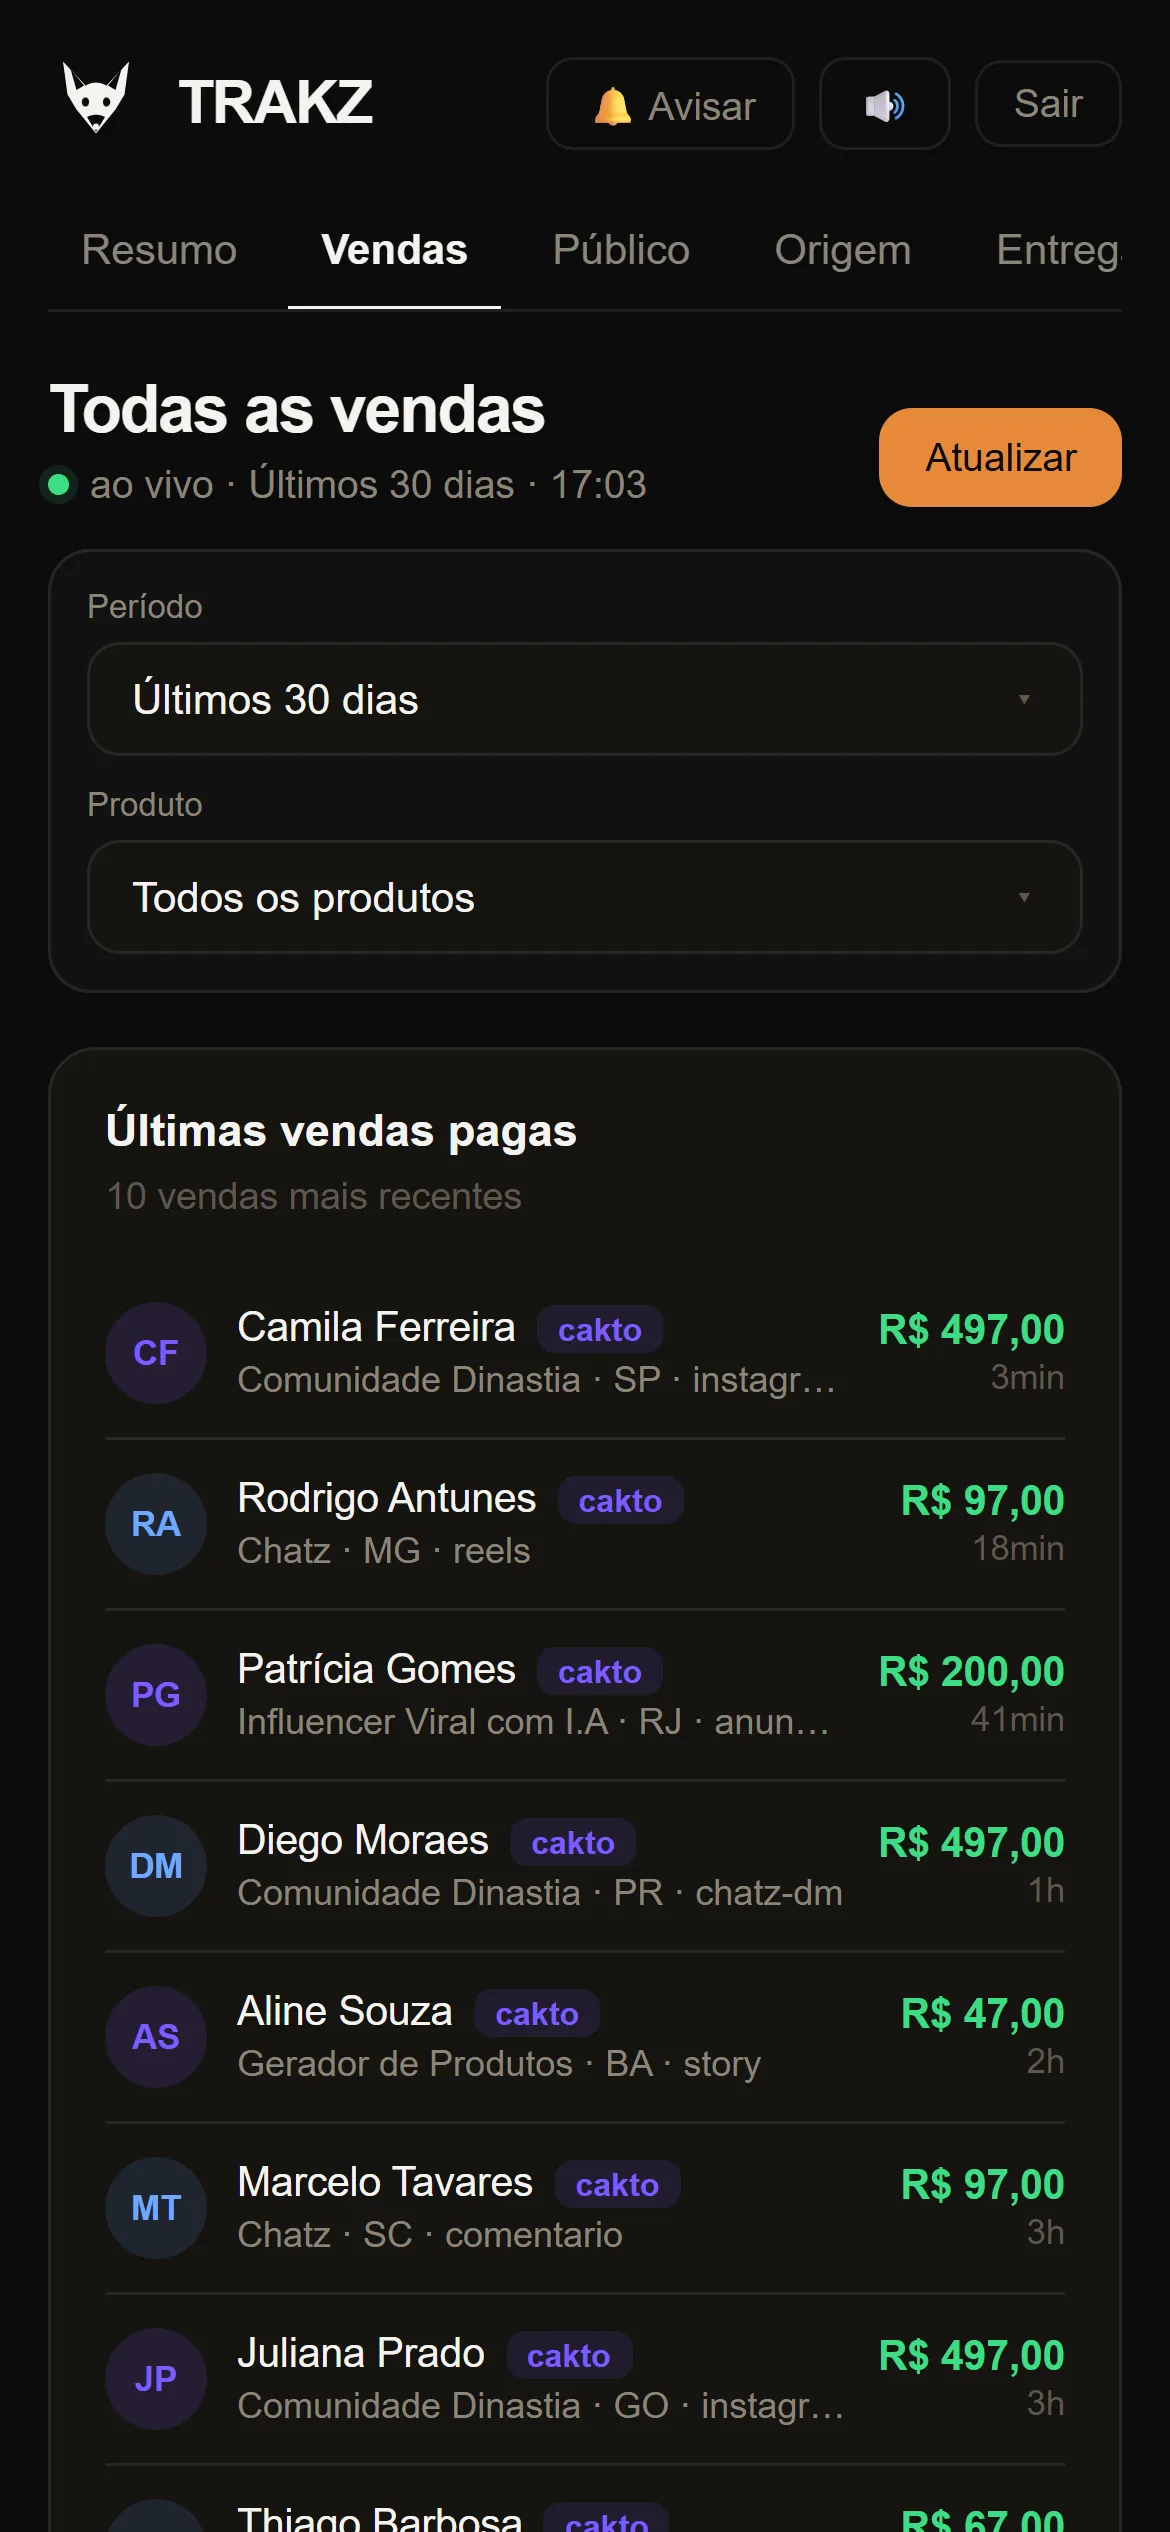This screenshot has height=2532, width=1170.
Task: Switch to the Resumo tab
Action: [x=159, y=250]
